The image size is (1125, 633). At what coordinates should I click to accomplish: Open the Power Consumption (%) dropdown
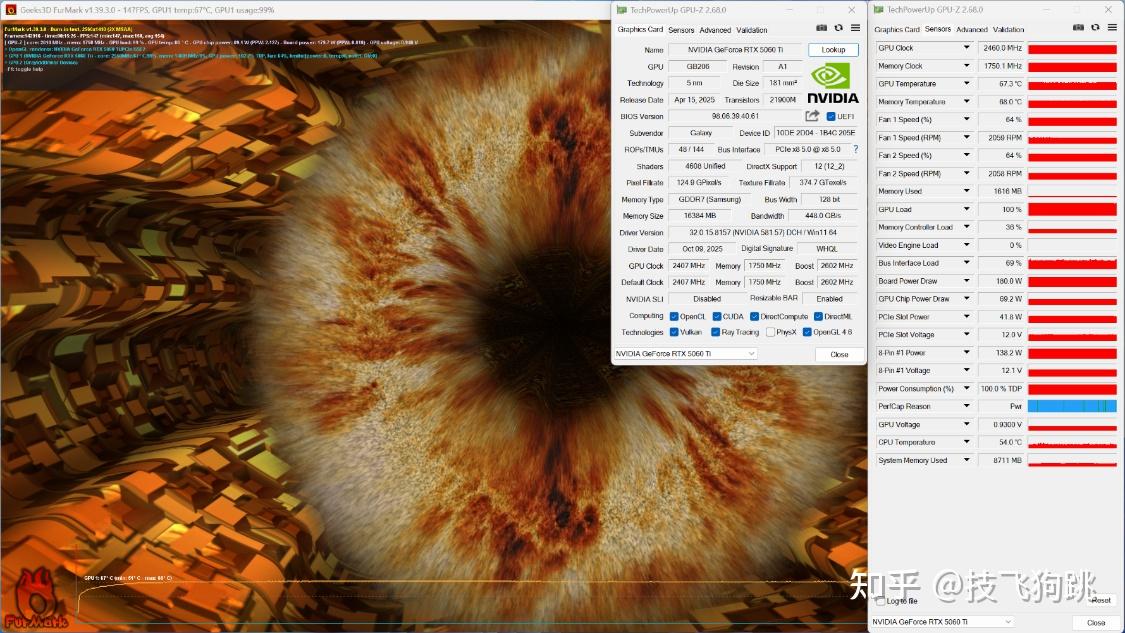click(x=966, y=388)
